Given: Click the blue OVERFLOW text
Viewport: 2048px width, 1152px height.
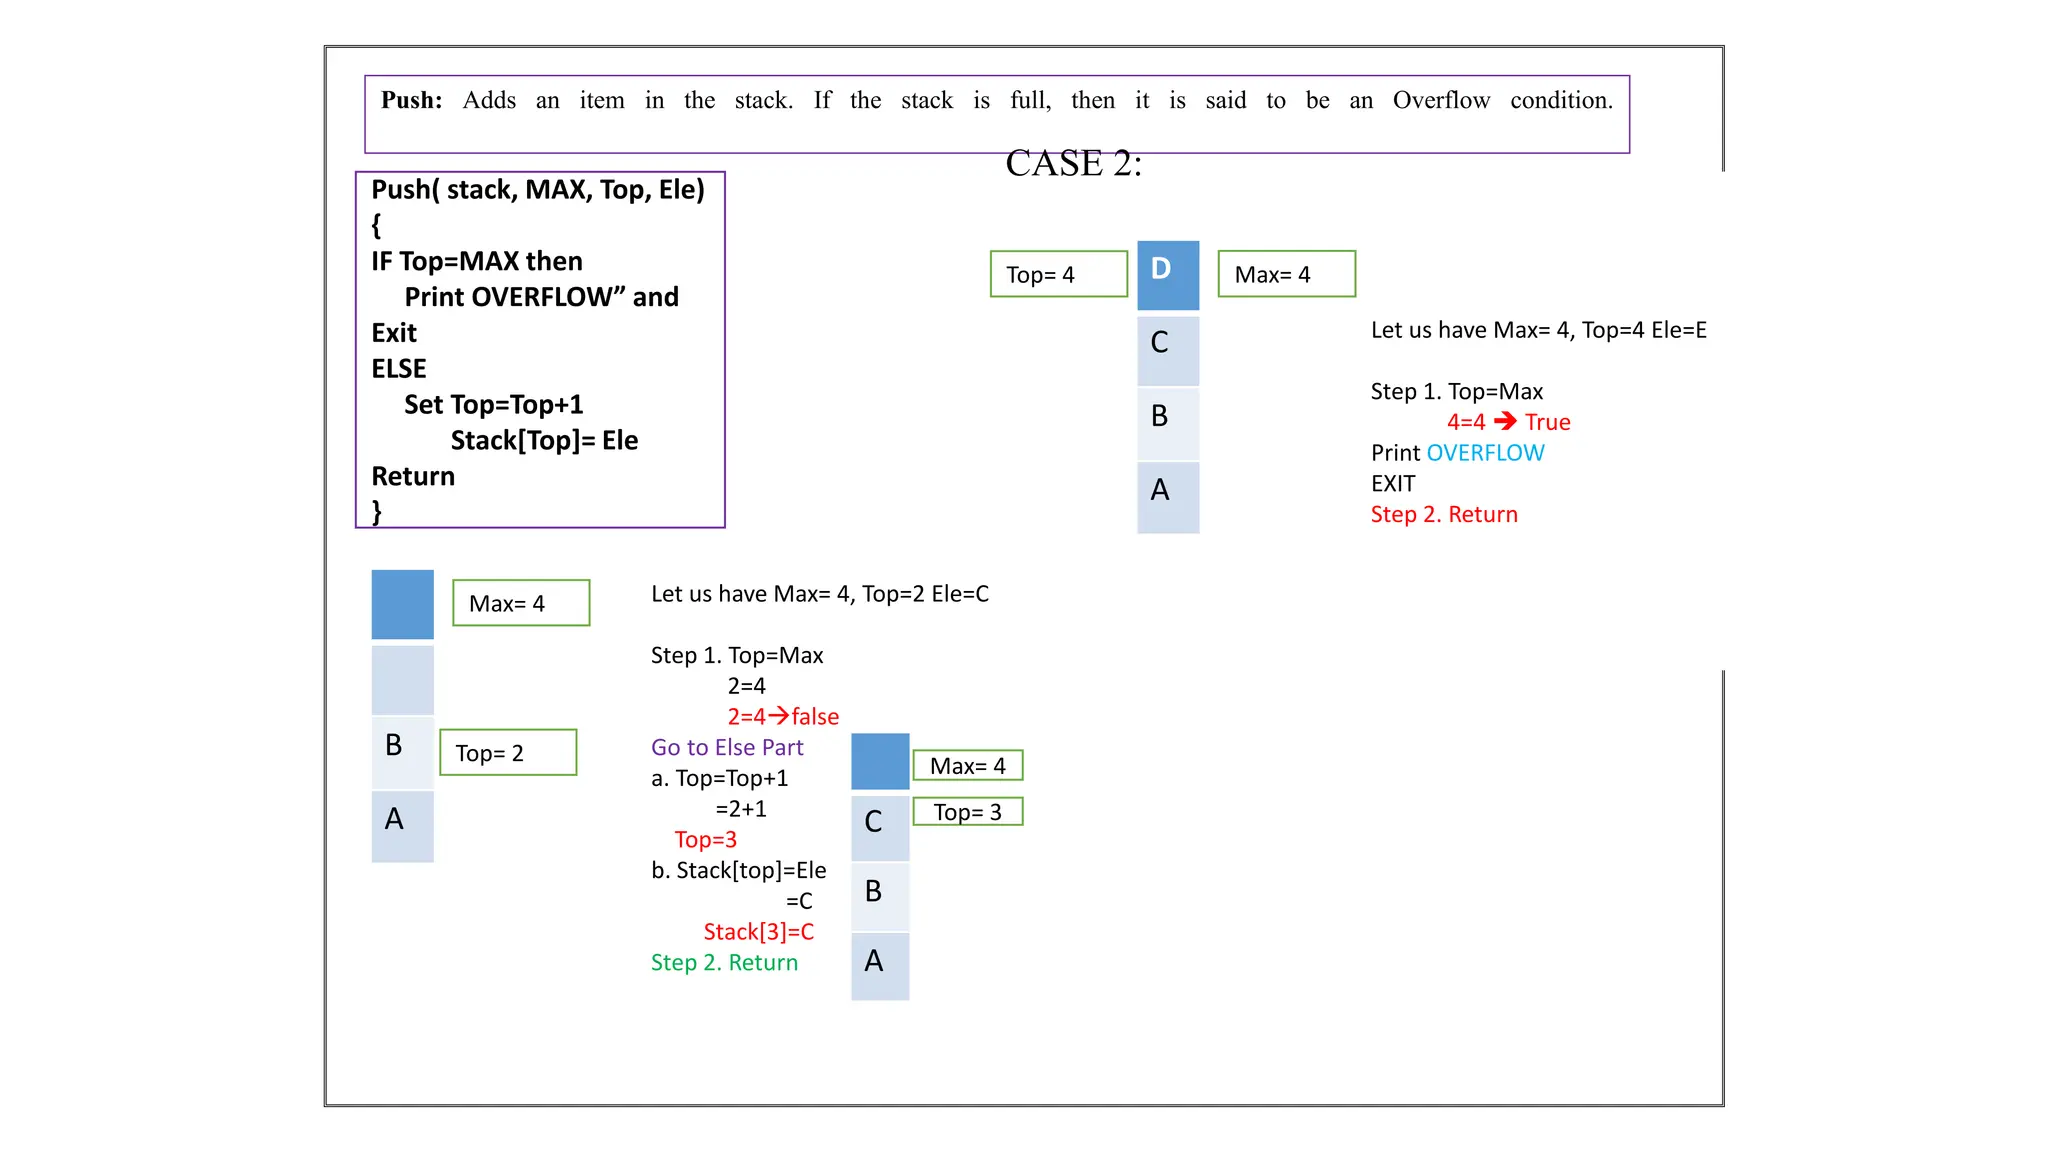Looking at the screenshot, I should pyautogui.click(x=1485, y=453).
